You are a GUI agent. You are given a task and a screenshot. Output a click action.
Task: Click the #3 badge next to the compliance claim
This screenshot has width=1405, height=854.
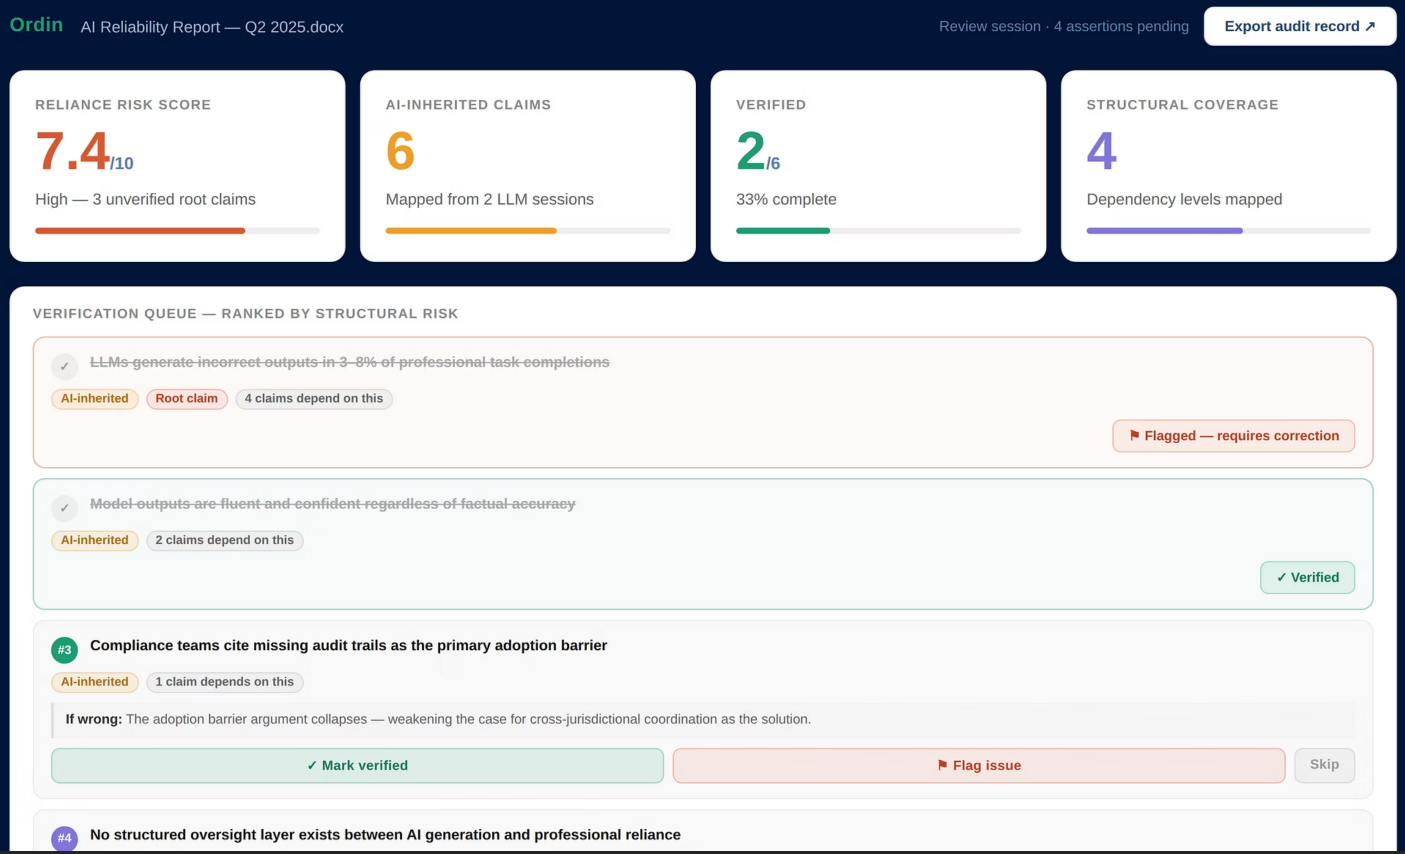coord(64,650)
